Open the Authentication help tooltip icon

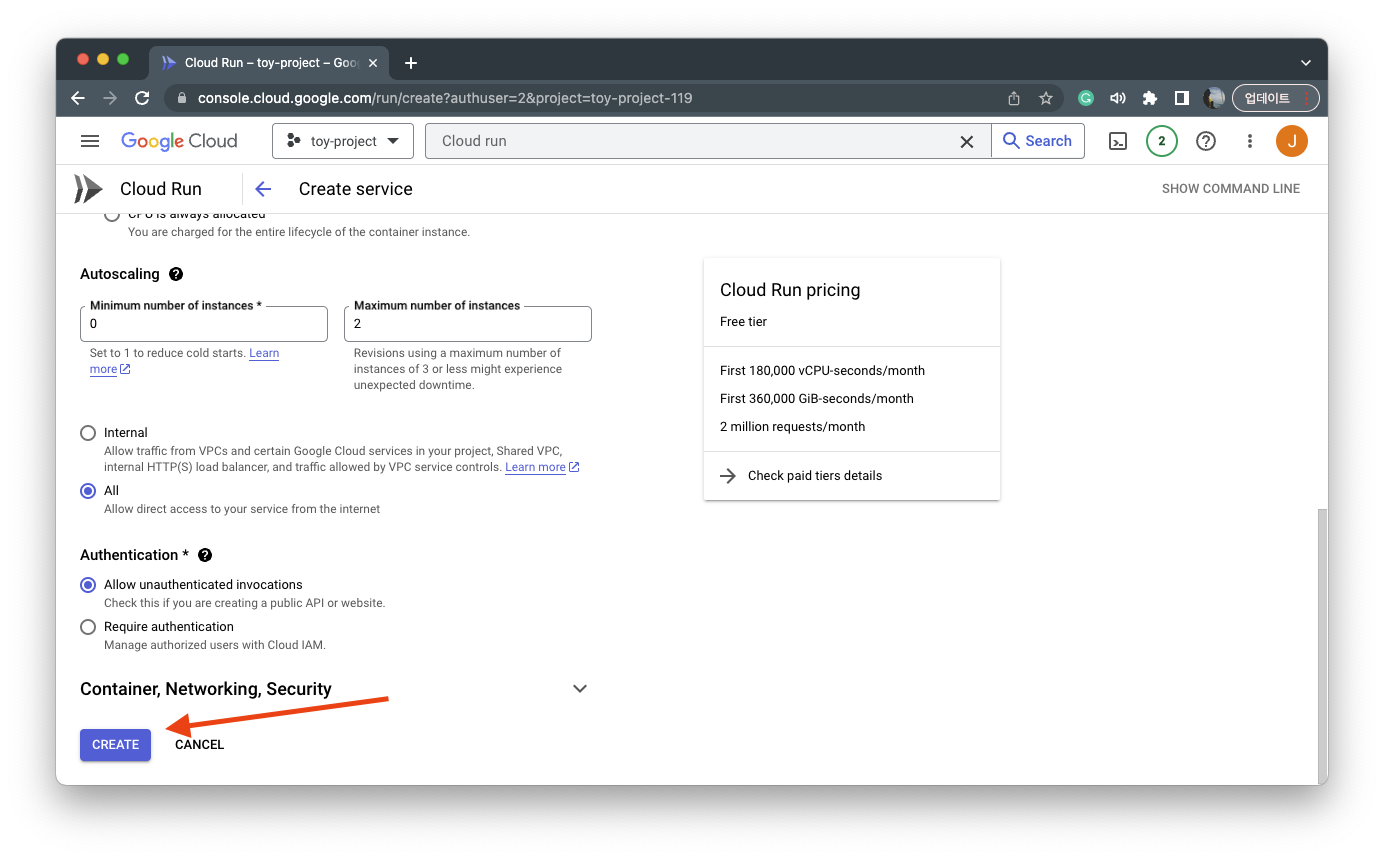[x=206, y=555]
